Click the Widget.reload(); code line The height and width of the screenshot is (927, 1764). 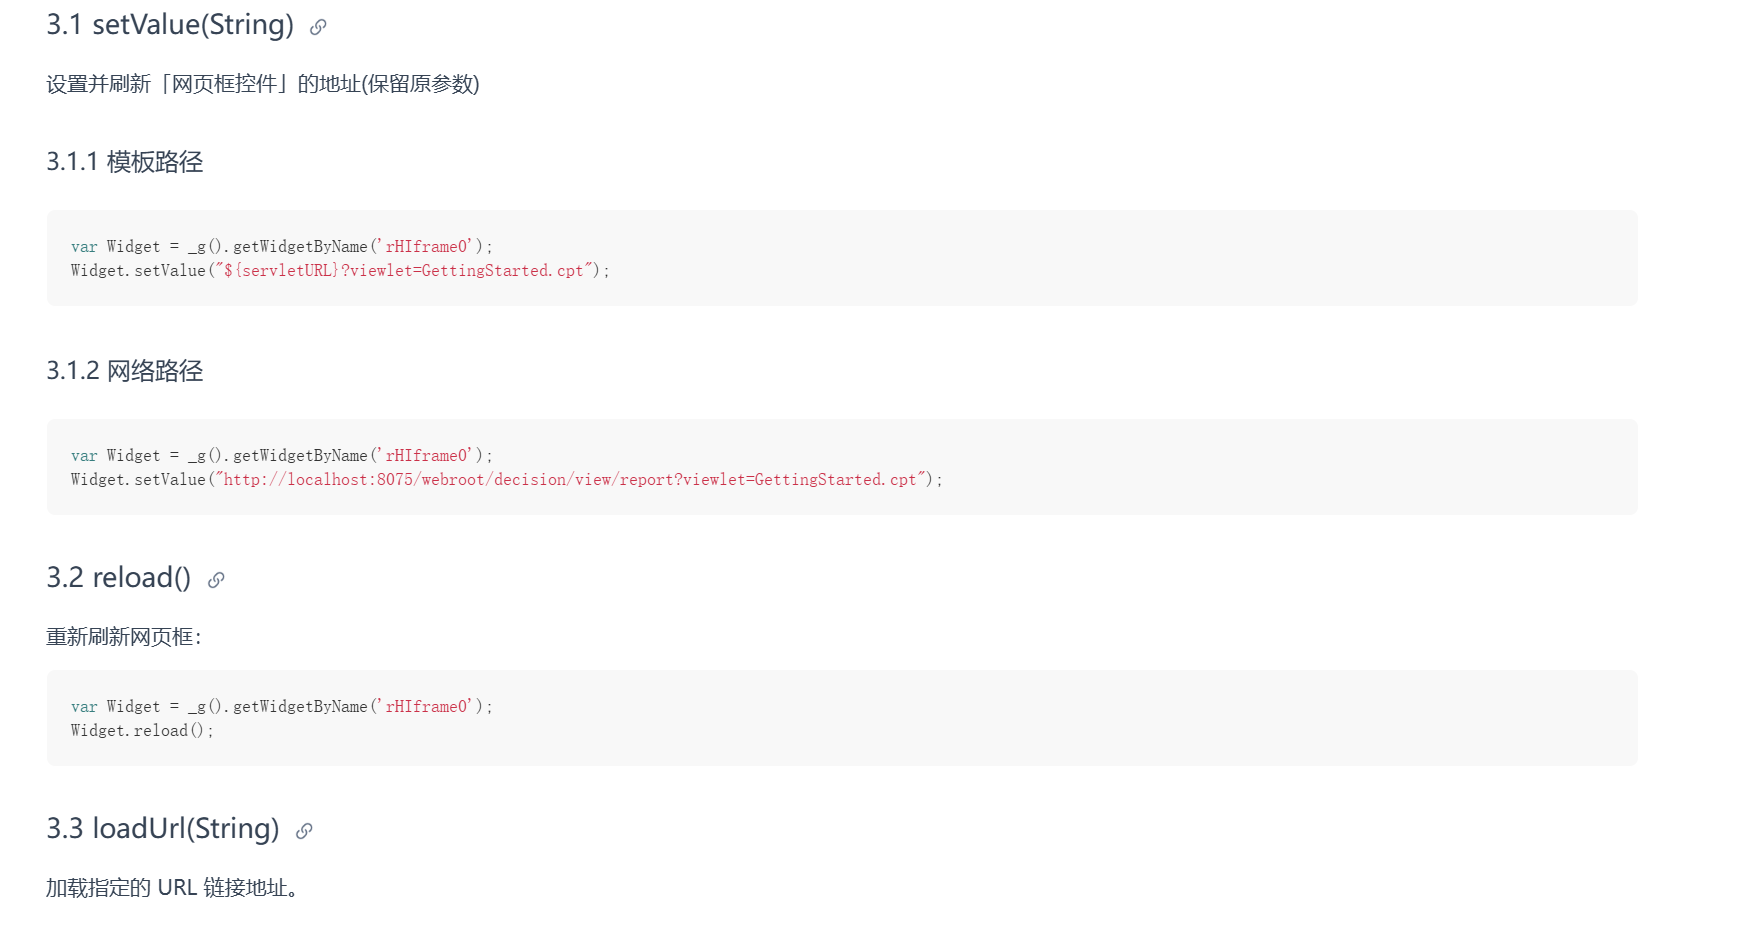[x=142, y=731]
